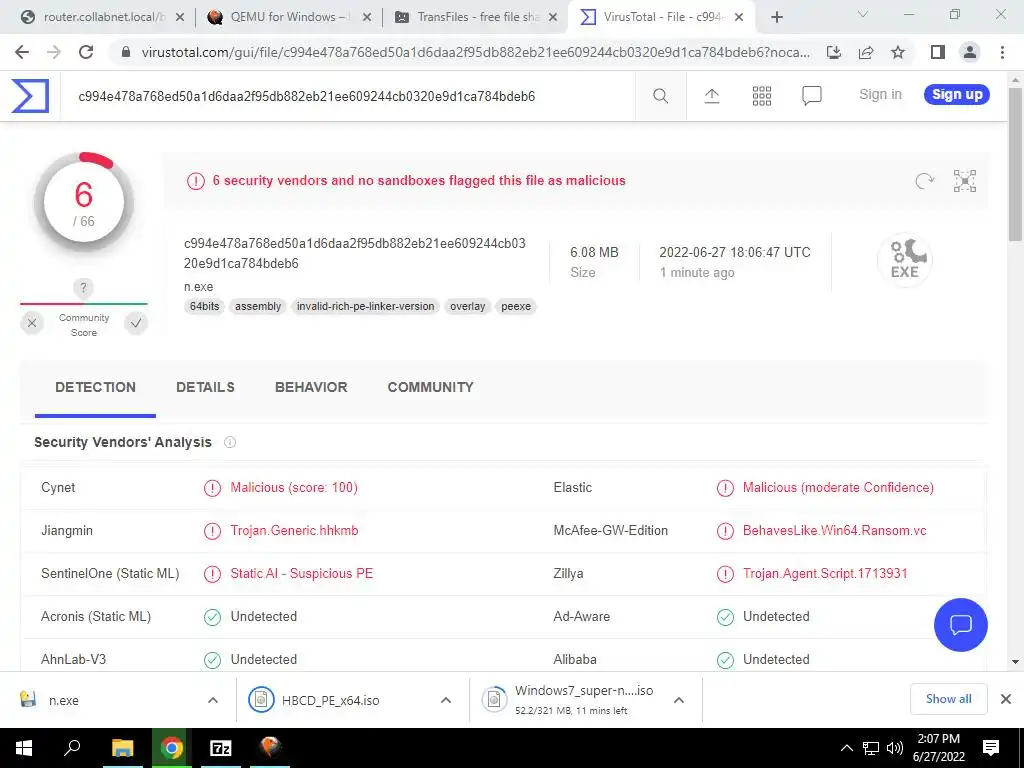Open a new browser tab

coord(776,17)
